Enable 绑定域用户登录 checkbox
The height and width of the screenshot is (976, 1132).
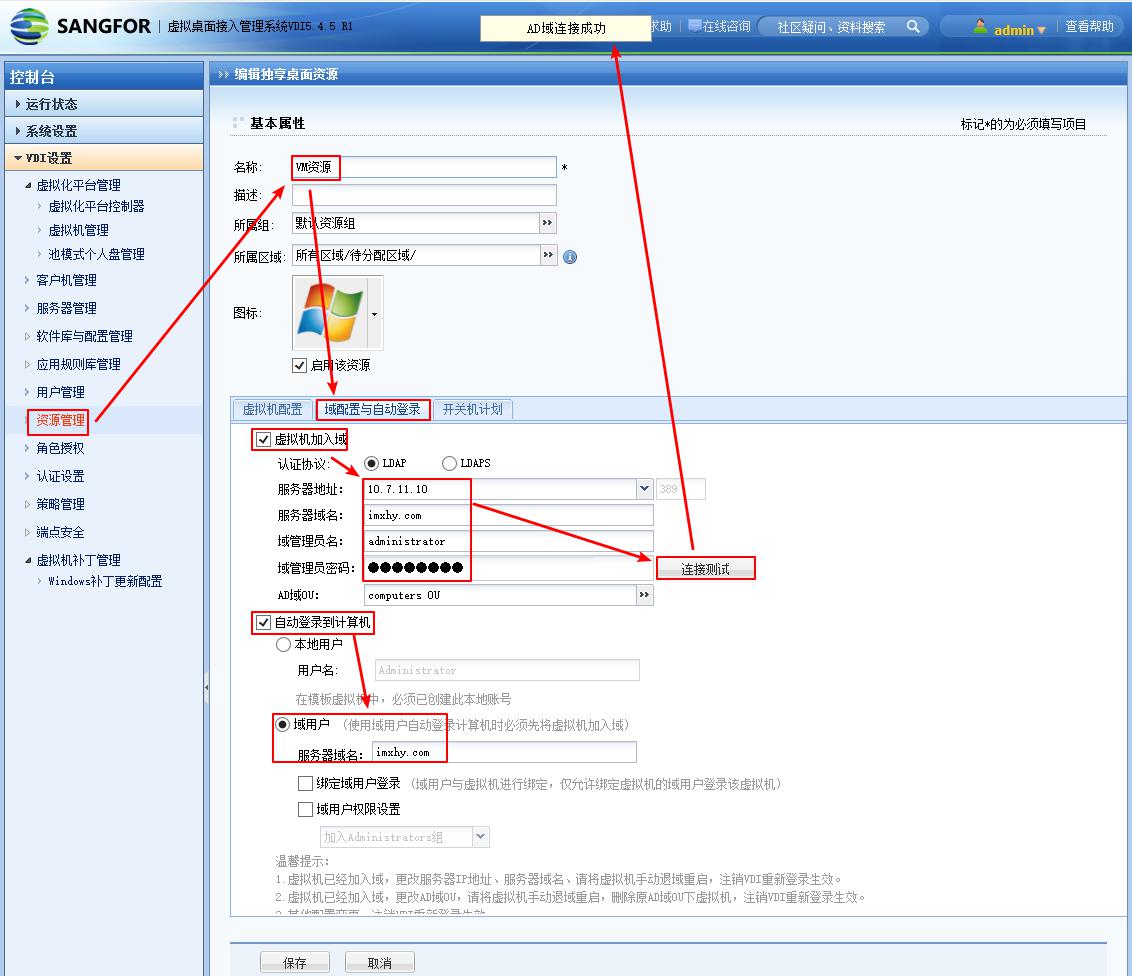[306, 784]
